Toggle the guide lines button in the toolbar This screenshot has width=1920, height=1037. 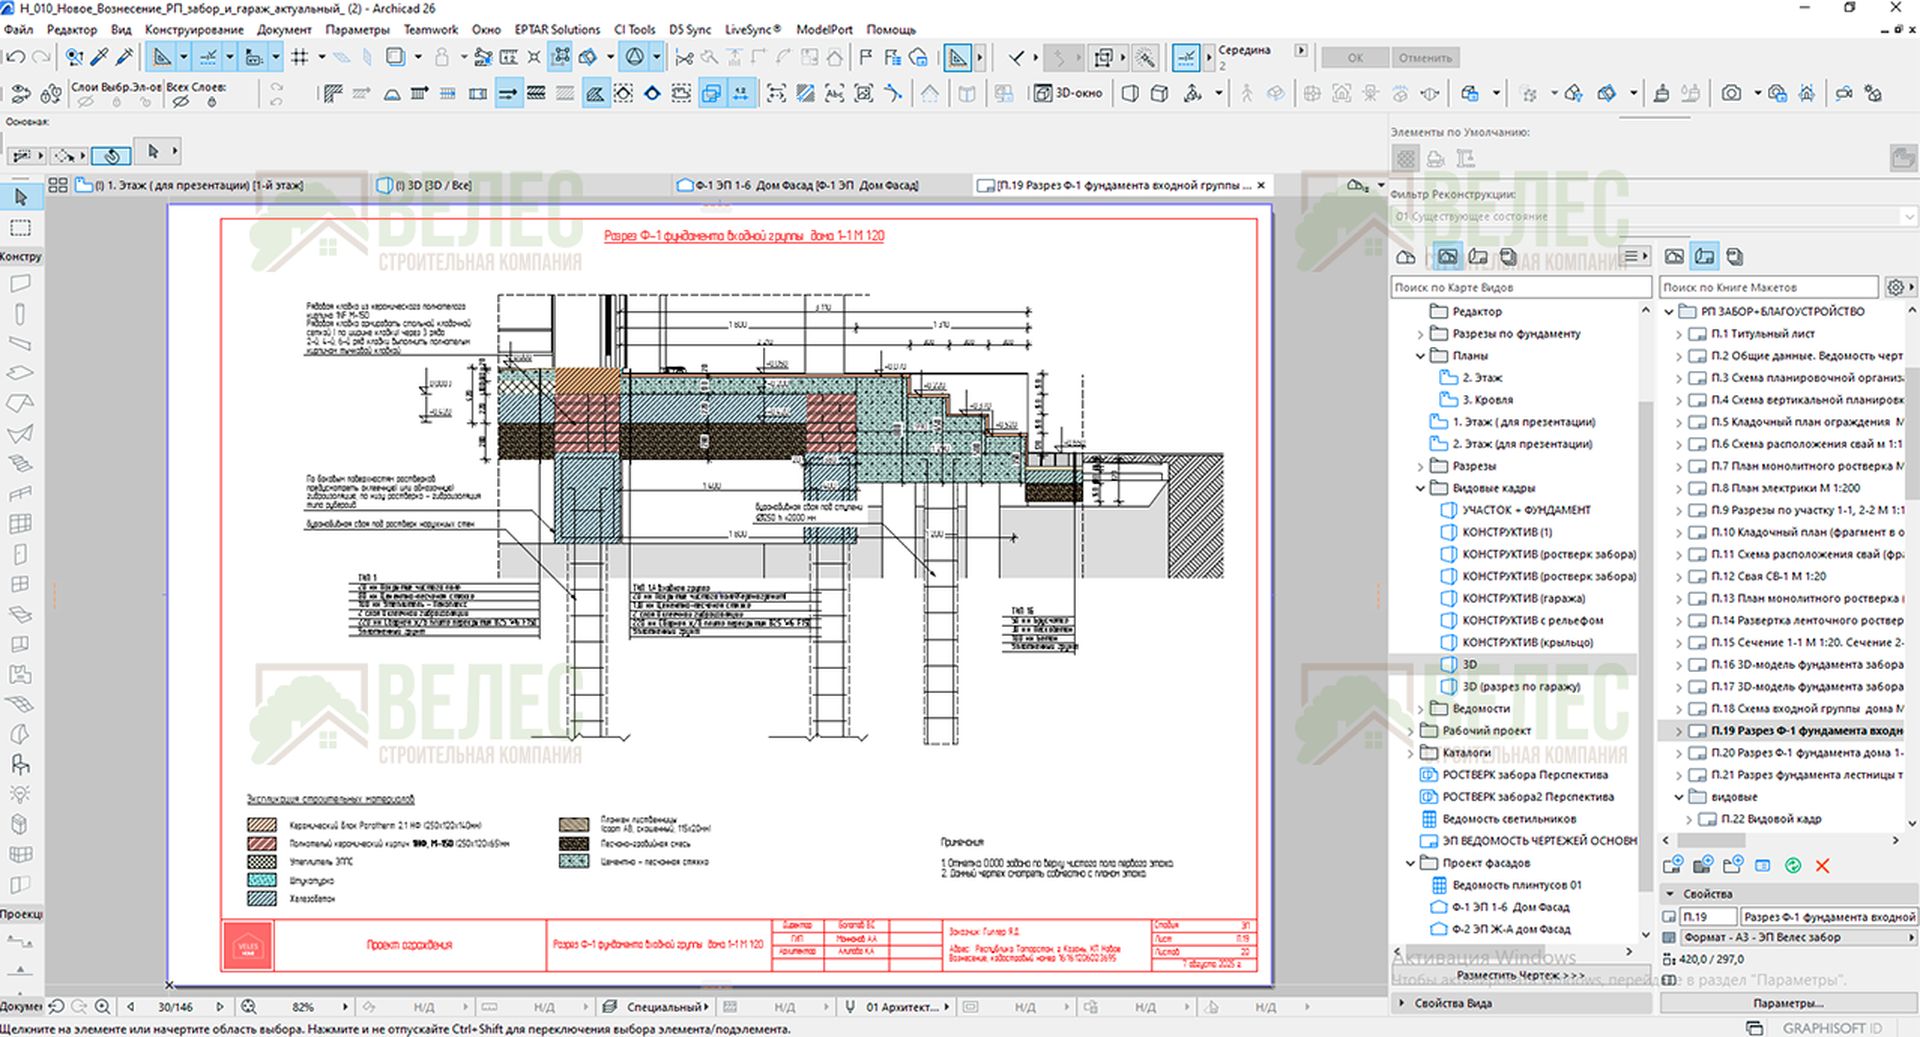pyautogui.click(x=162, y=58)
